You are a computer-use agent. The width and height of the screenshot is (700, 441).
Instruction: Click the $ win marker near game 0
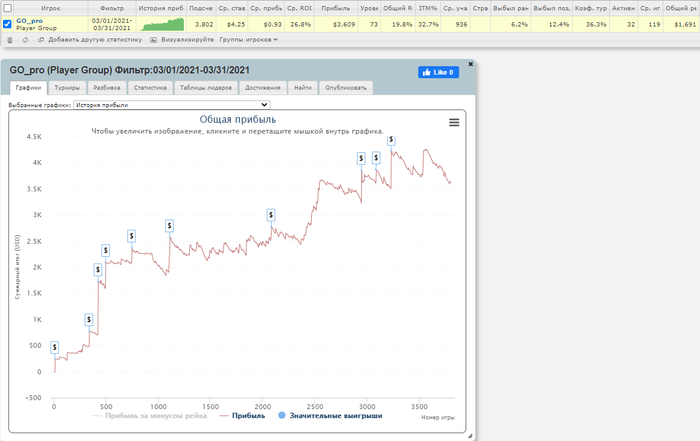click(54, 347)
